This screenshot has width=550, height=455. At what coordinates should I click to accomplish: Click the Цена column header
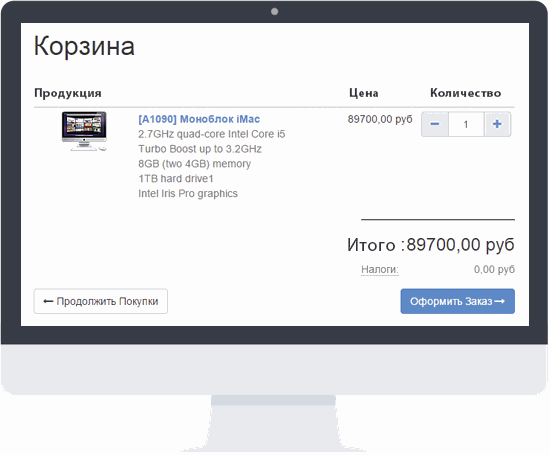click(364, 93)
